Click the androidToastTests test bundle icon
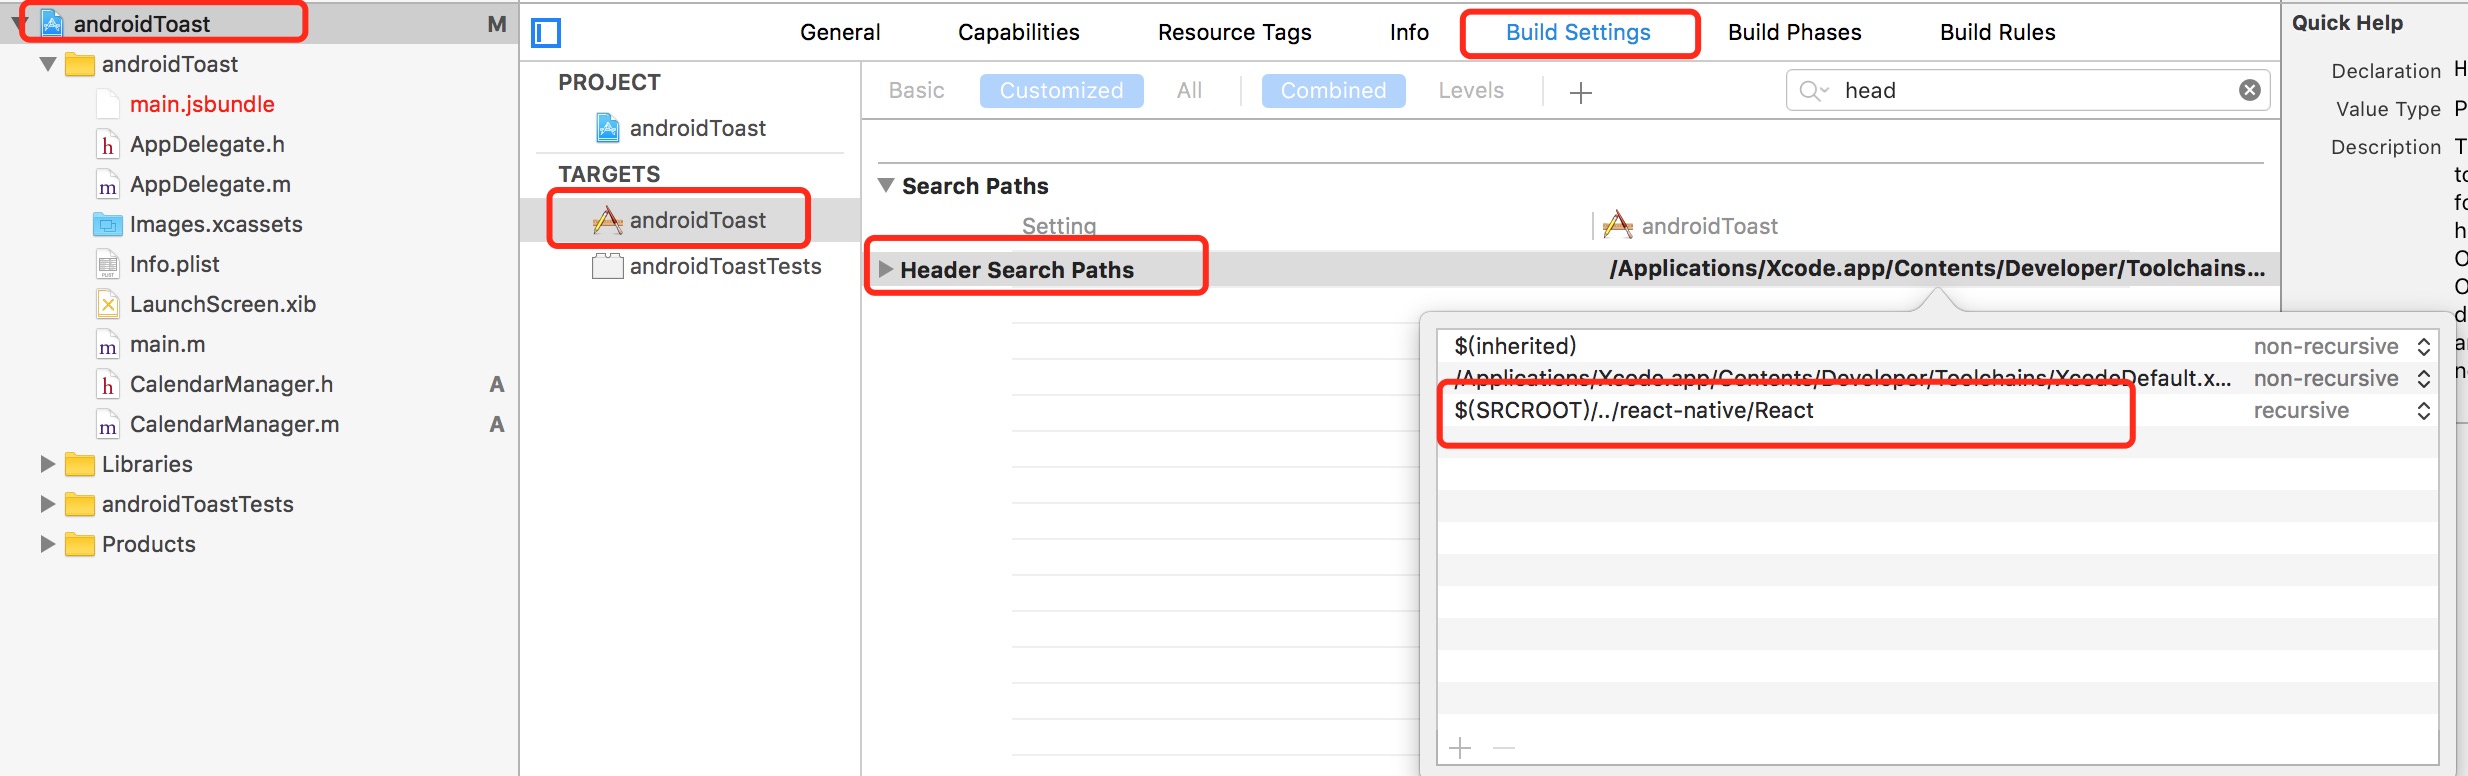The width and height of the screenshot is (2468, 776). coord(607,266)
